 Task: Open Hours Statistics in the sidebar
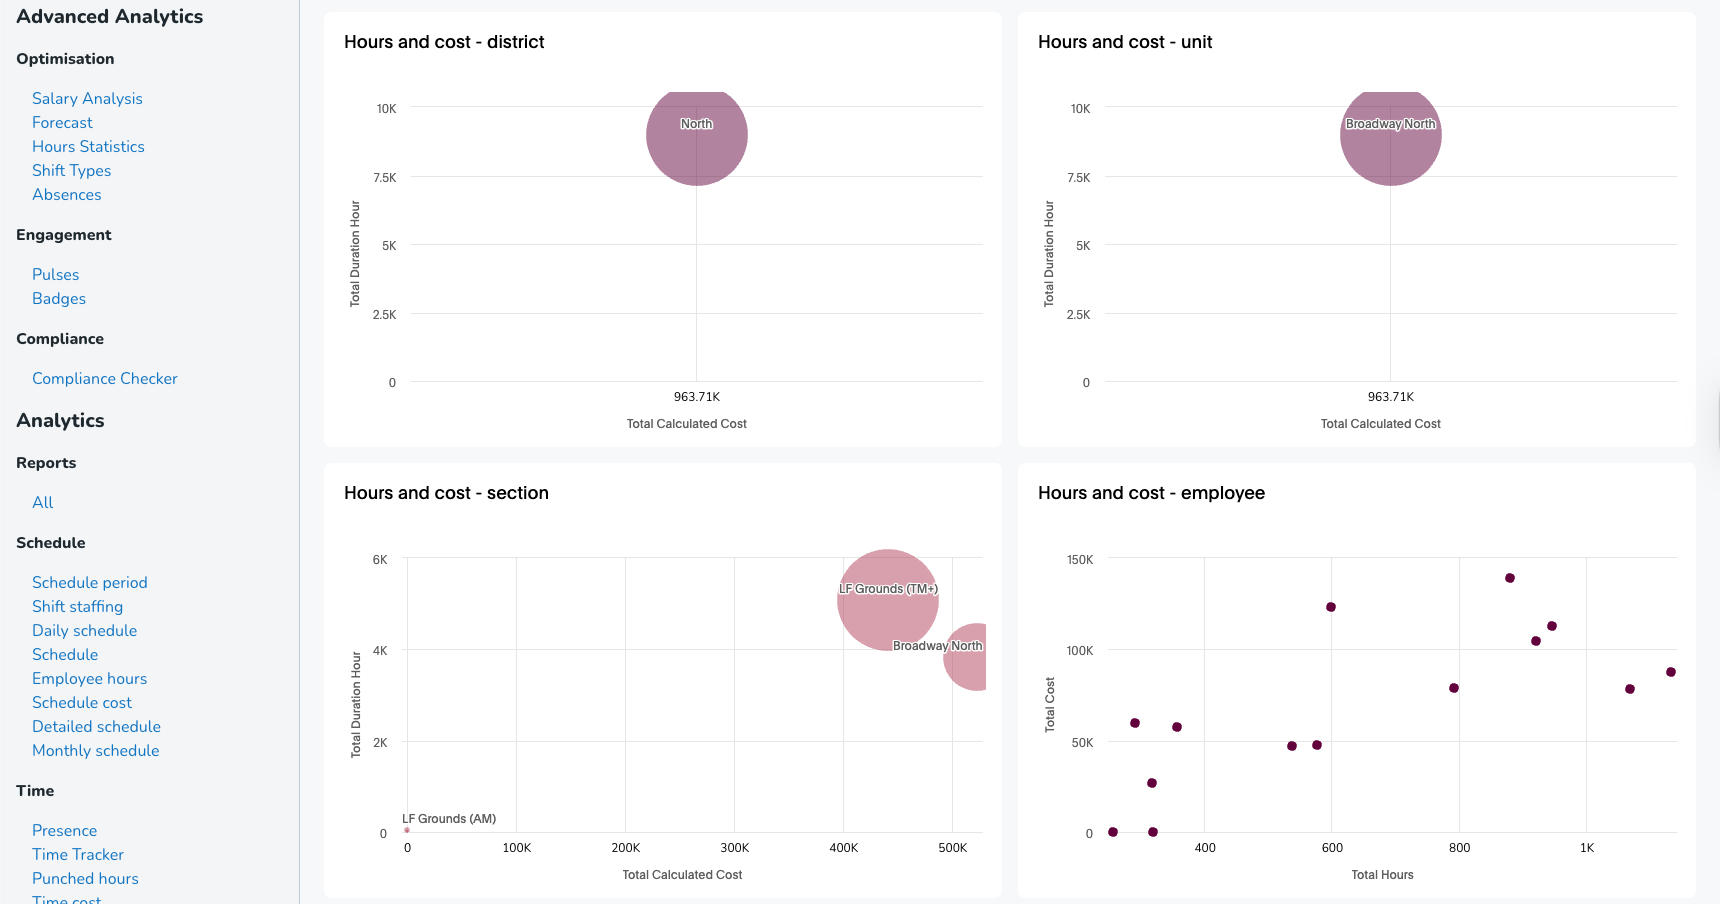click(88, 146)
